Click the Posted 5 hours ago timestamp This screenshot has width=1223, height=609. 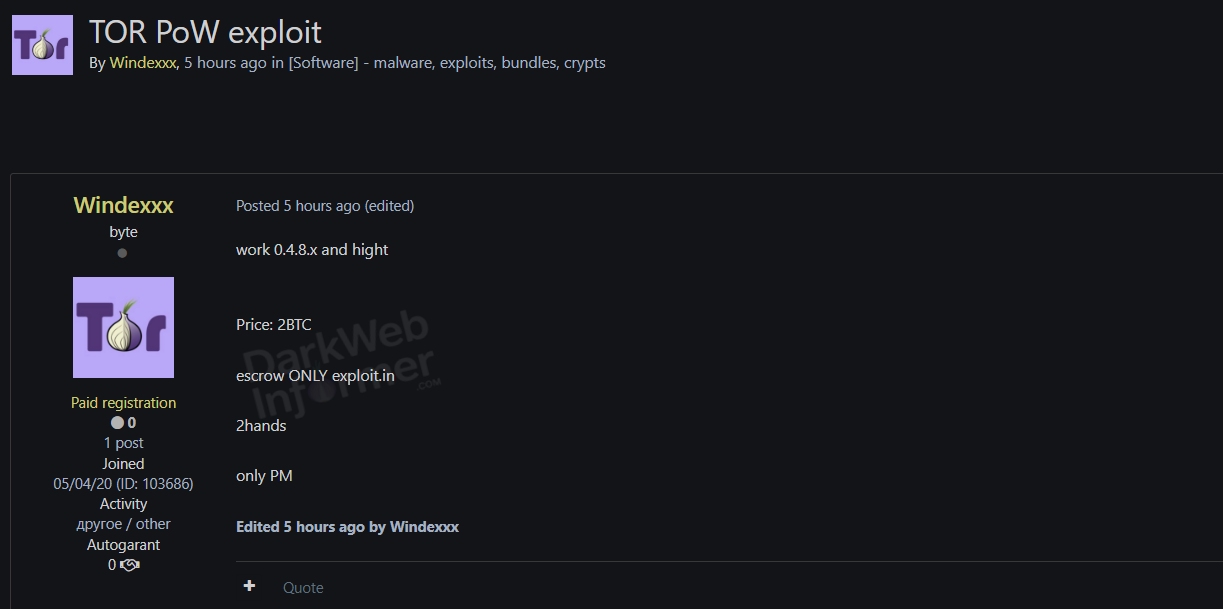pos(298,206)
